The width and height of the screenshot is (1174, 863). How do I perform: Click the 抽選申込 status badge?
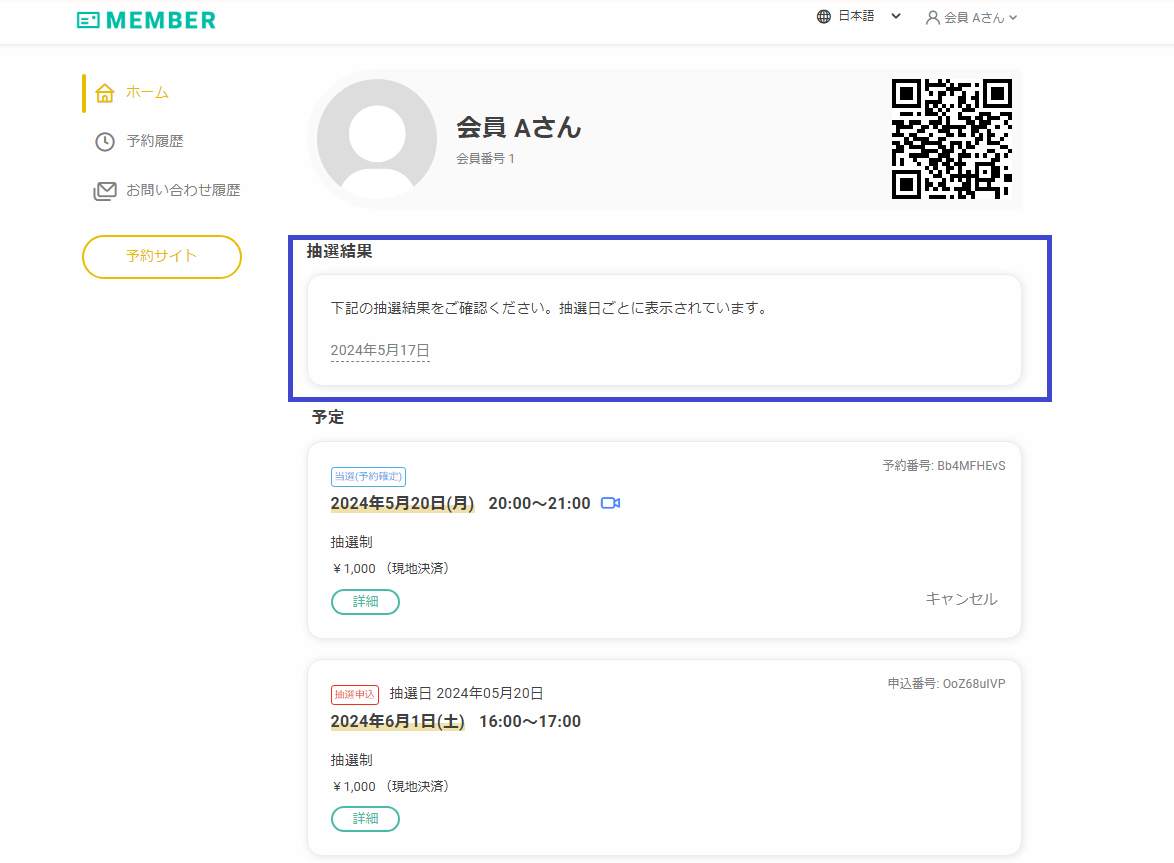pyautogui.click(x=355, y=695)
